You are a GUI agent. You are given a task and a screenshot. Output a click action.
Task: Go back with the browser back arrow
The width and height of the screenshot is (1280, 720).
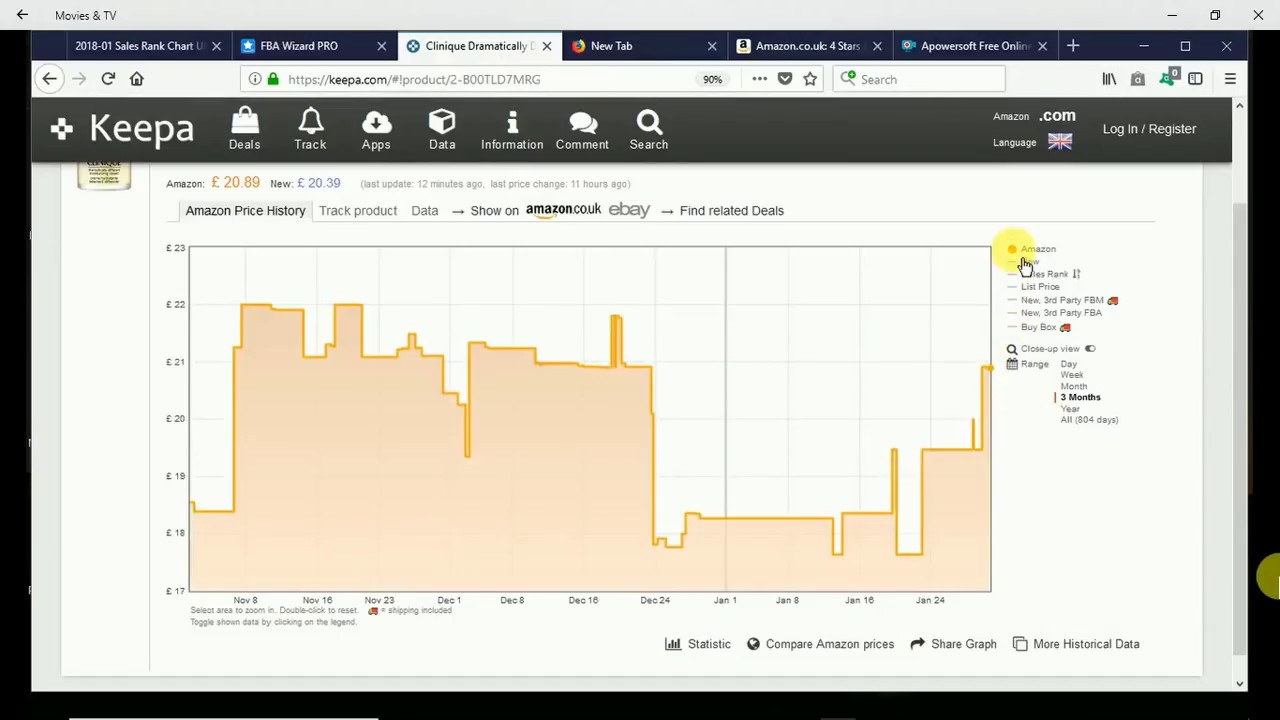click(49, 79)
